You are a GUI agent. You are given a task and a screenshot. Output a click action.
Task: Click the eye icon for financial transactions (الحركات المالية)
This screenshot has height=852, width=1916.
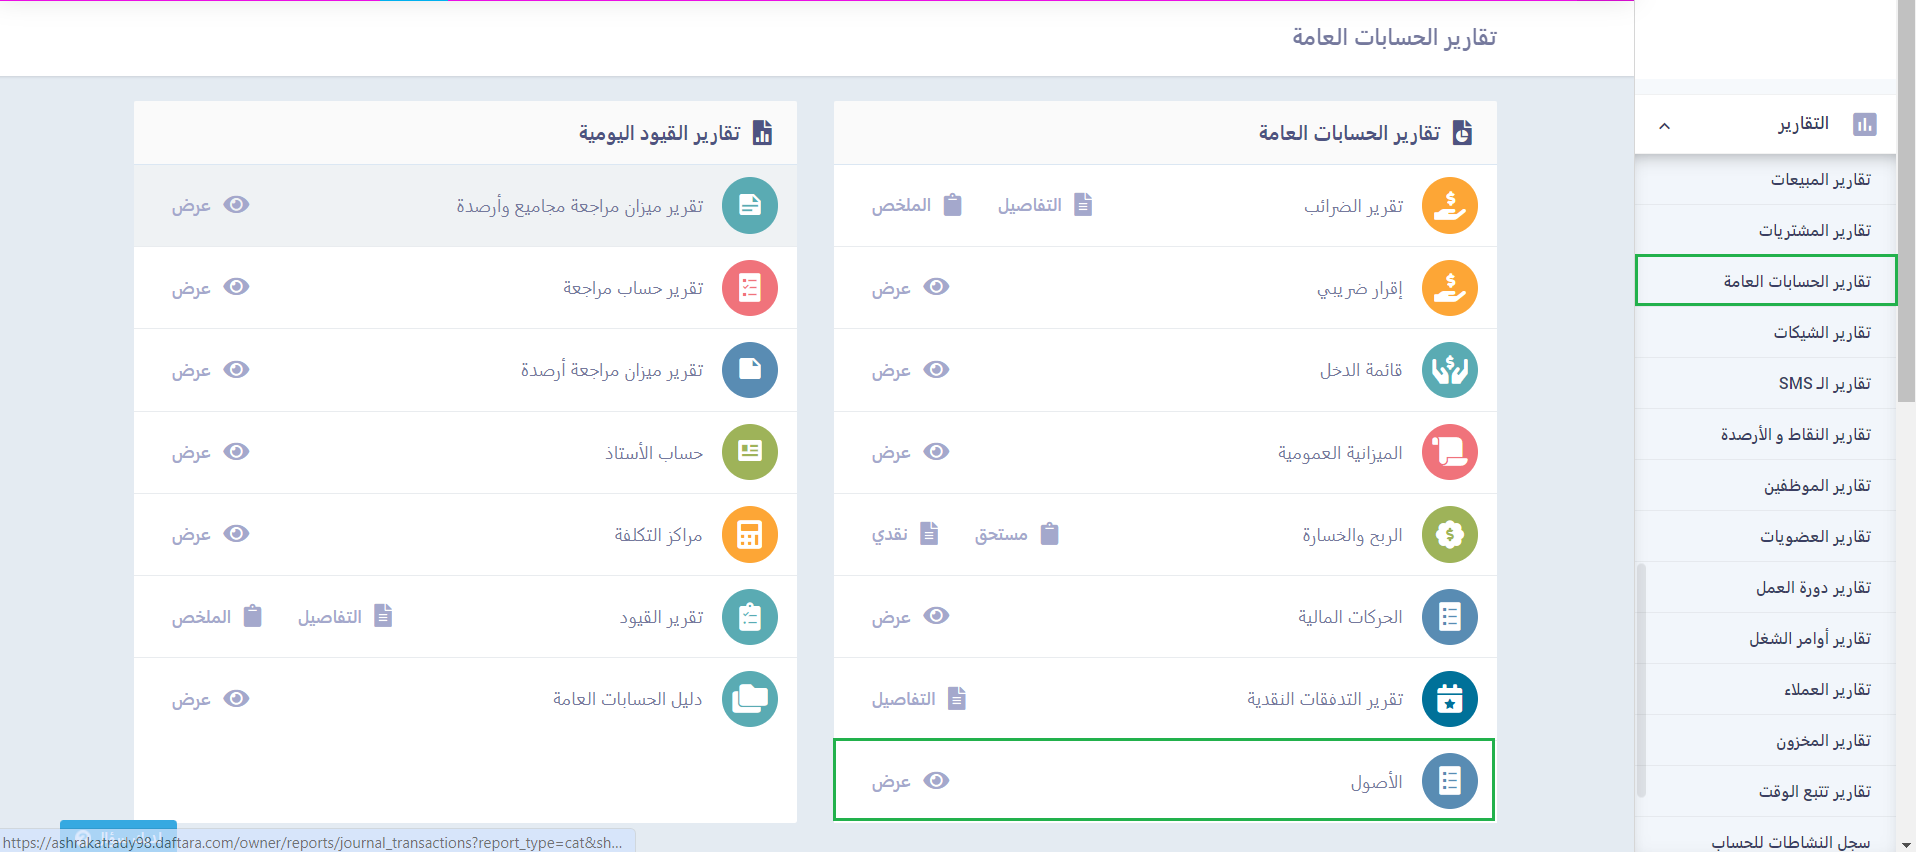point(936,616)
